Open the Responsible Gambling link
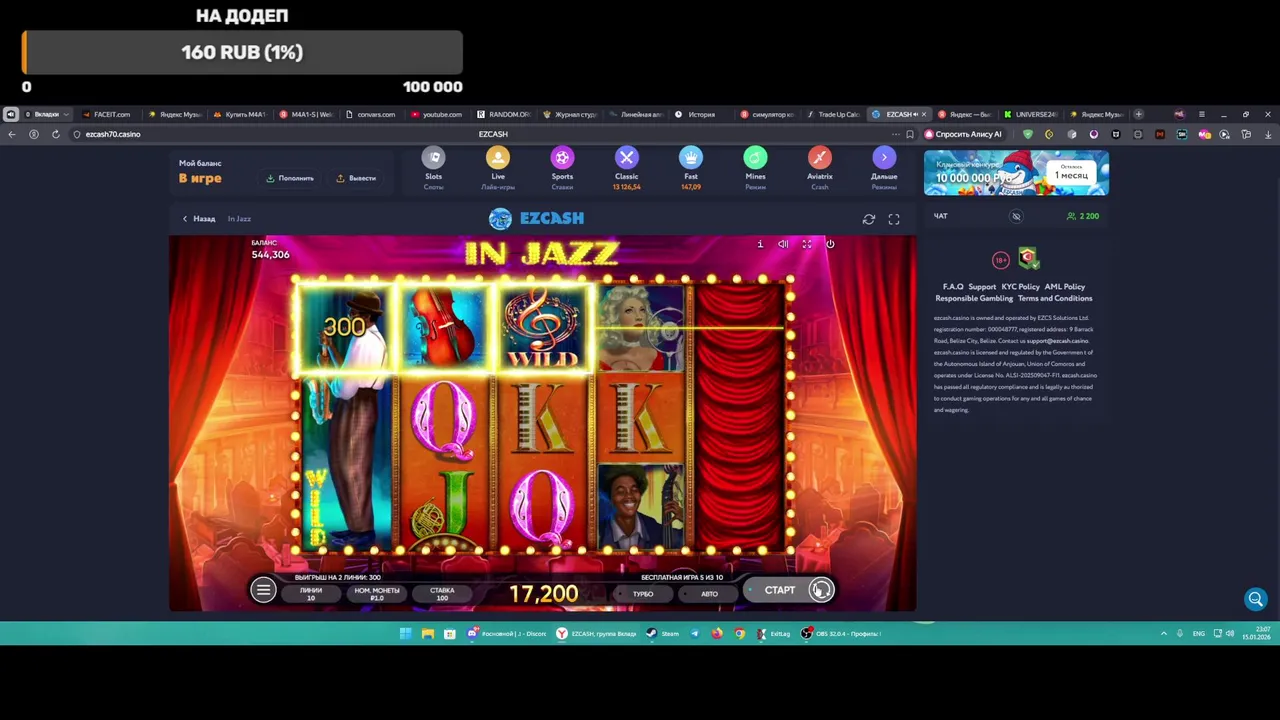Image resolution: width=1280 pixels, height=720 pixels. tap(974, 298)
